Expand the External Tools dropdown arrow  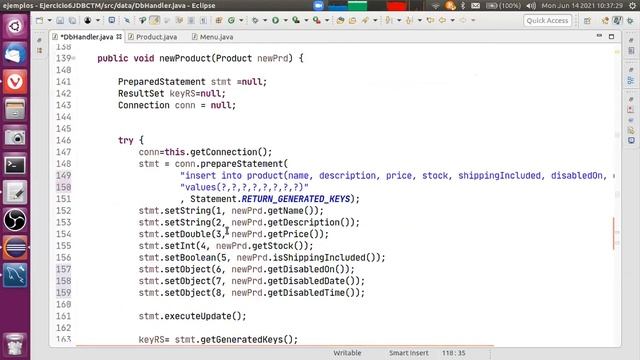(327, 20)
